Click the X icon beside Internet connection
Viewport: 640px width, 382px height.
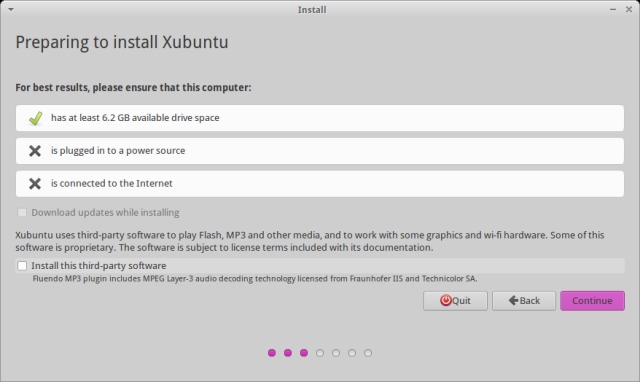(x=35, y=184)
